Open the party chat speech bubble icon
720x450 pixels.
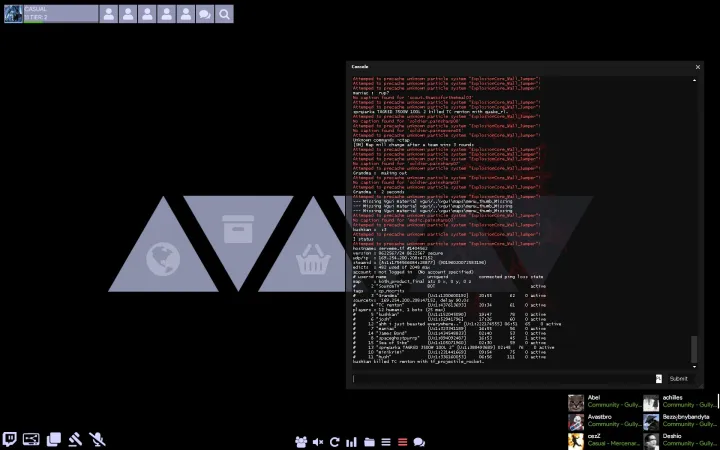[204, 14]
